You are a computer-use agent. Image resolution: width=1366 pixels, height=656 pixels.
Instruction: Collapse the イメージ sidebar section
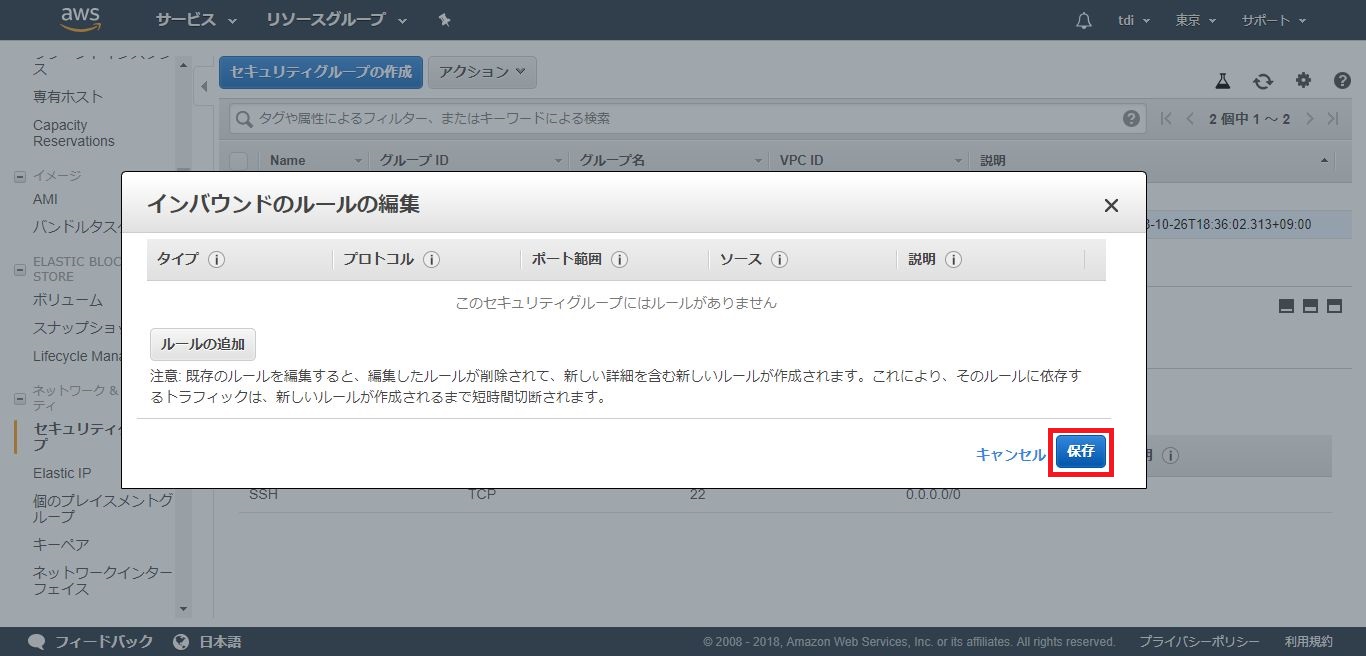tap(20, 176)
